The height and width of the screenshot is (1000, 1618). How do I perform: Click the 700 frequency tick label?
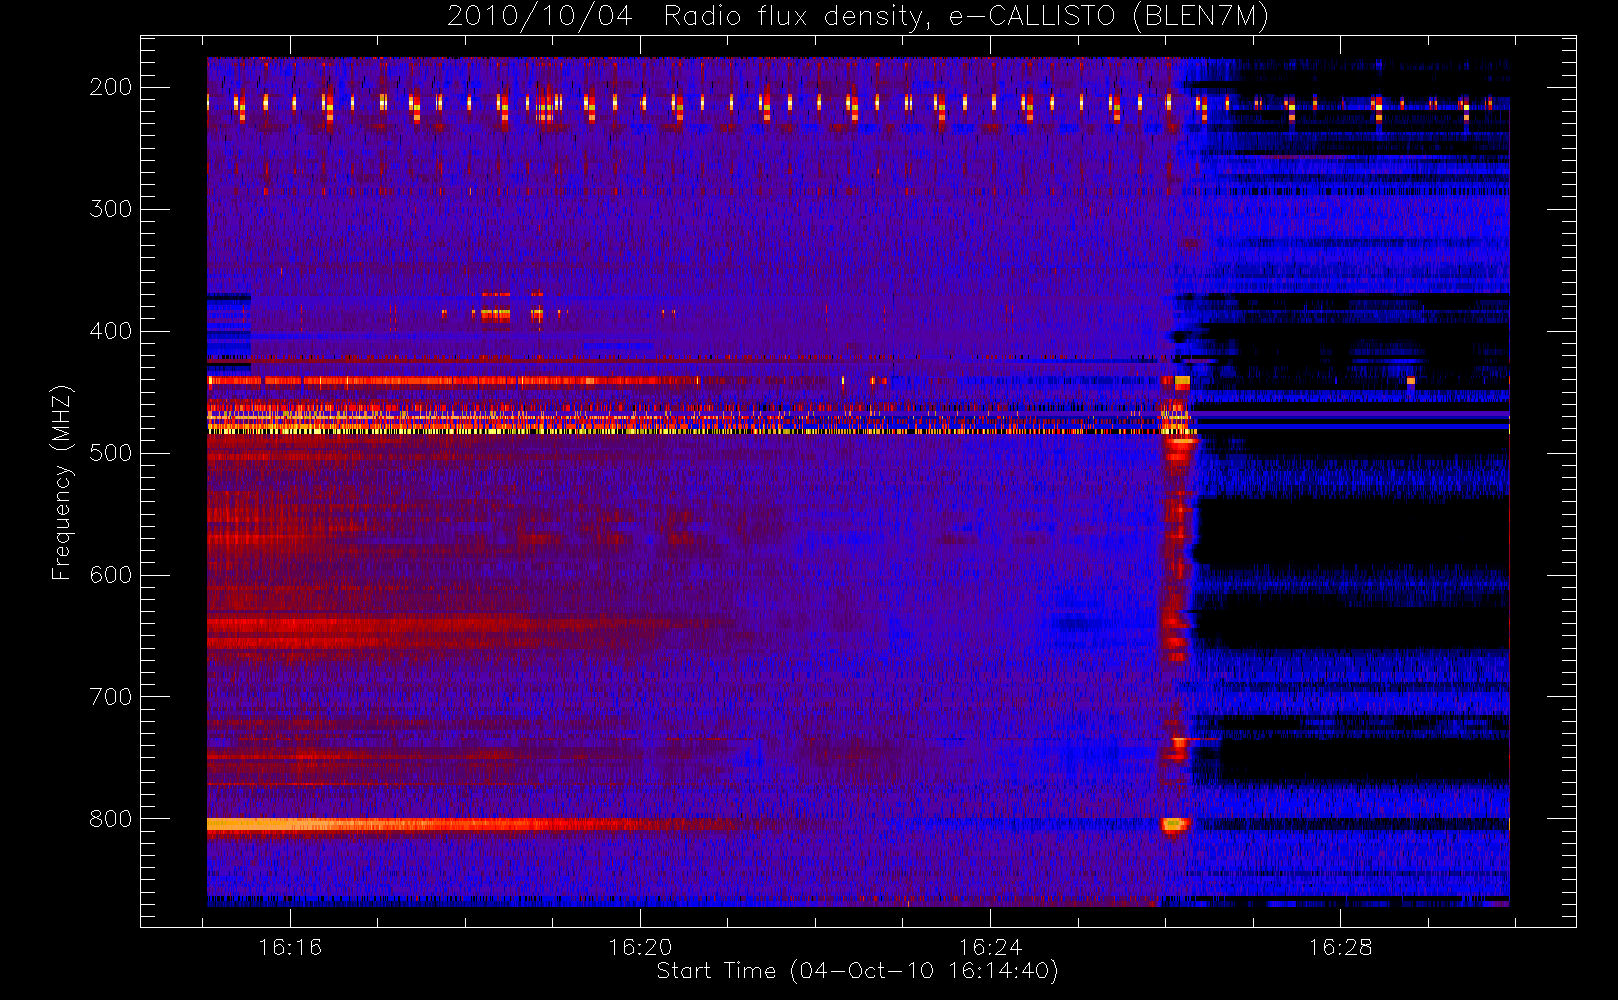click(110, 697)
